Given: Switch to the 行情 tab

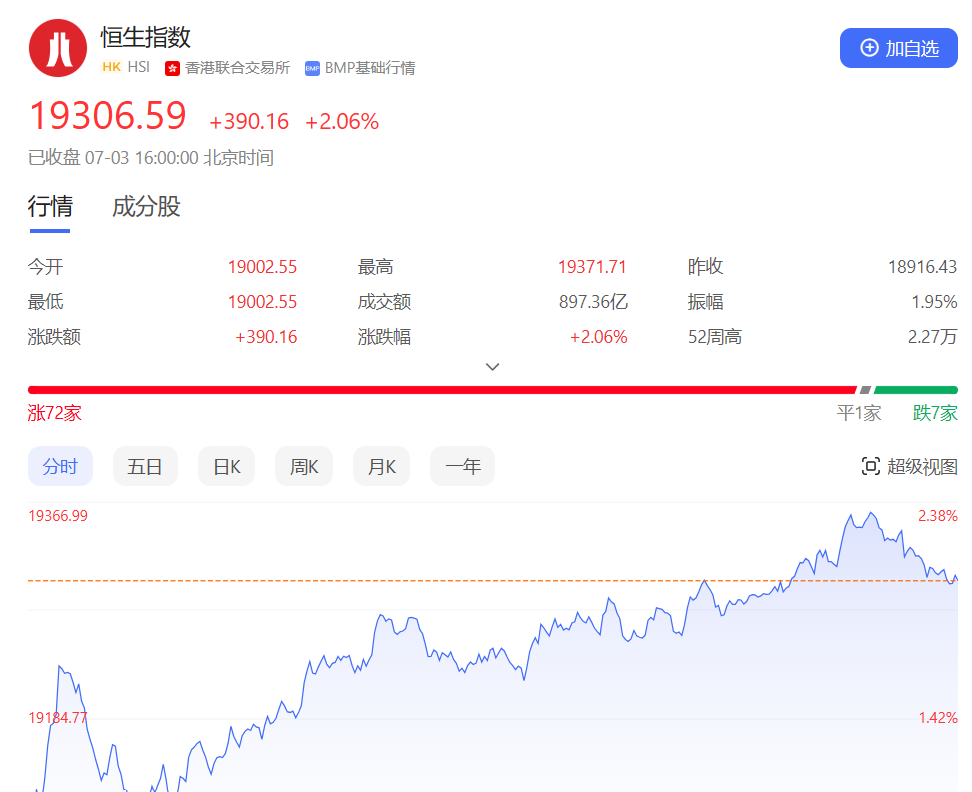Looking at the screenshot, I should (50, 206).
